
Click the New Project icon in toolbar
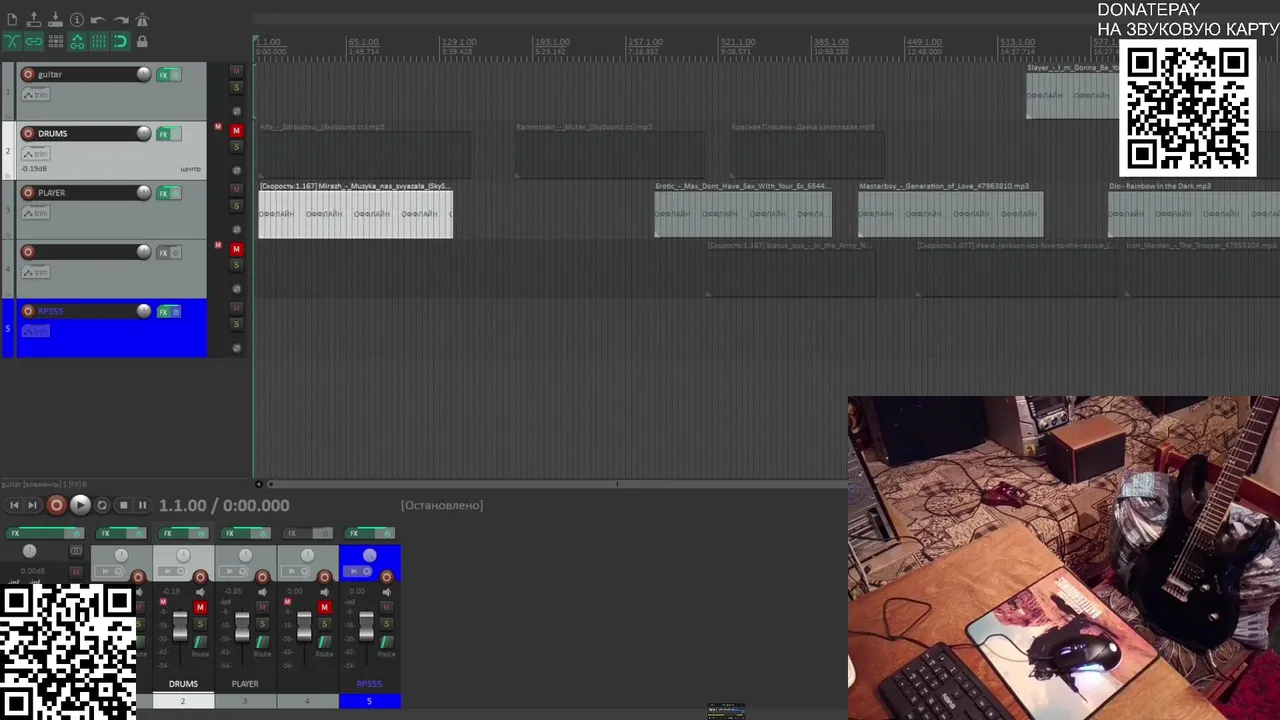pyautogui.click(x=12, y=20)
